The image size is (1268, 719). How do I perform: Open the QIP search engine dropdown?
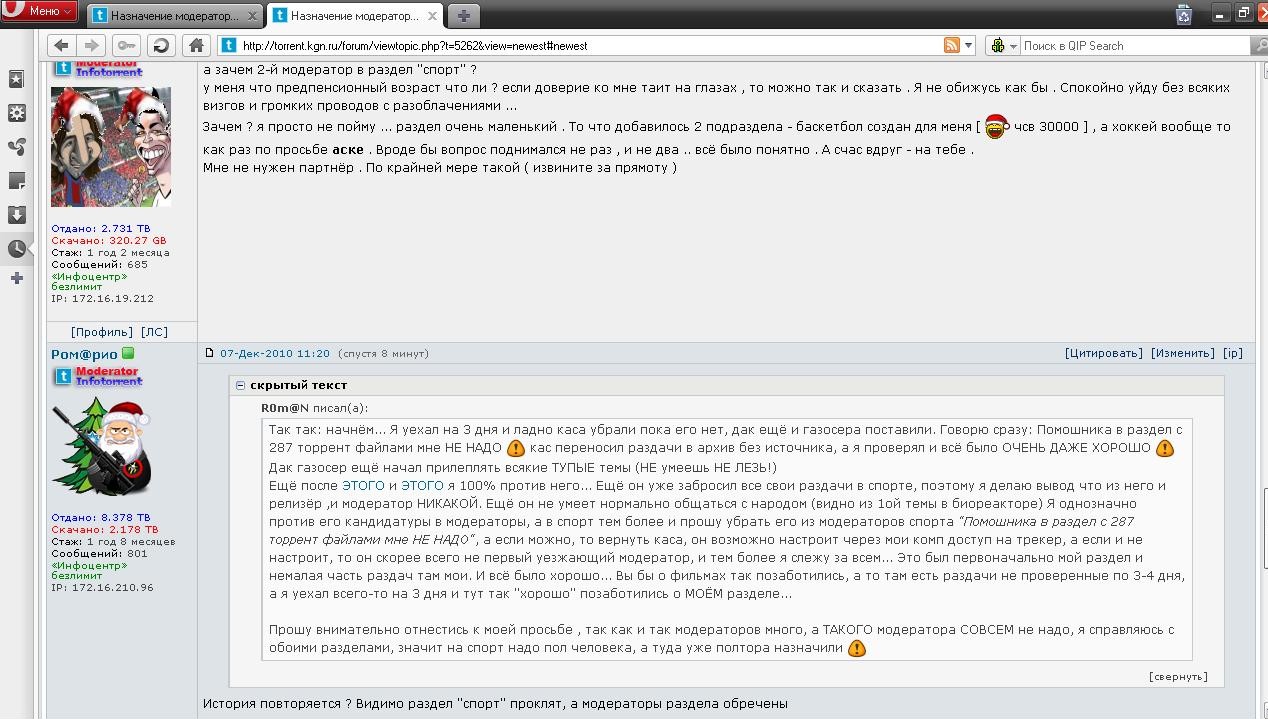click(x=1002, y=46)
